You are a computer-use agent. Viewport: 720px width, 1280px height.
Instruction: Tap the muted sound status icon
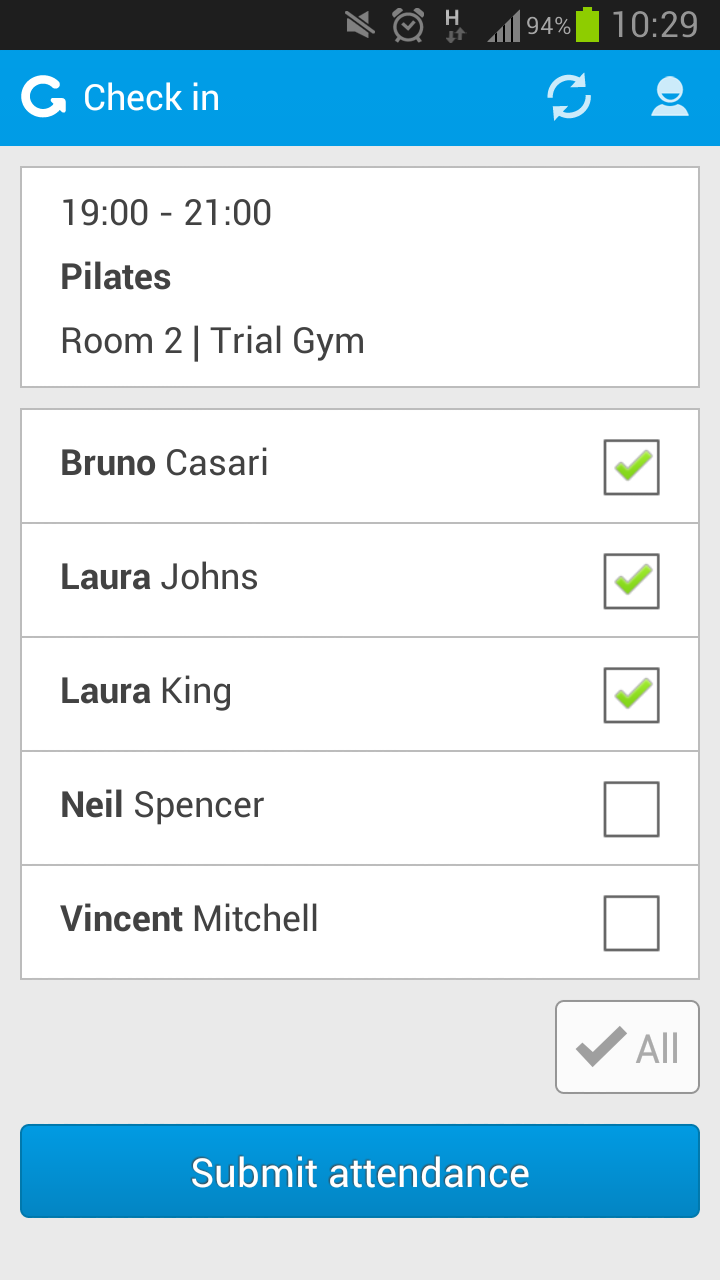360,25
